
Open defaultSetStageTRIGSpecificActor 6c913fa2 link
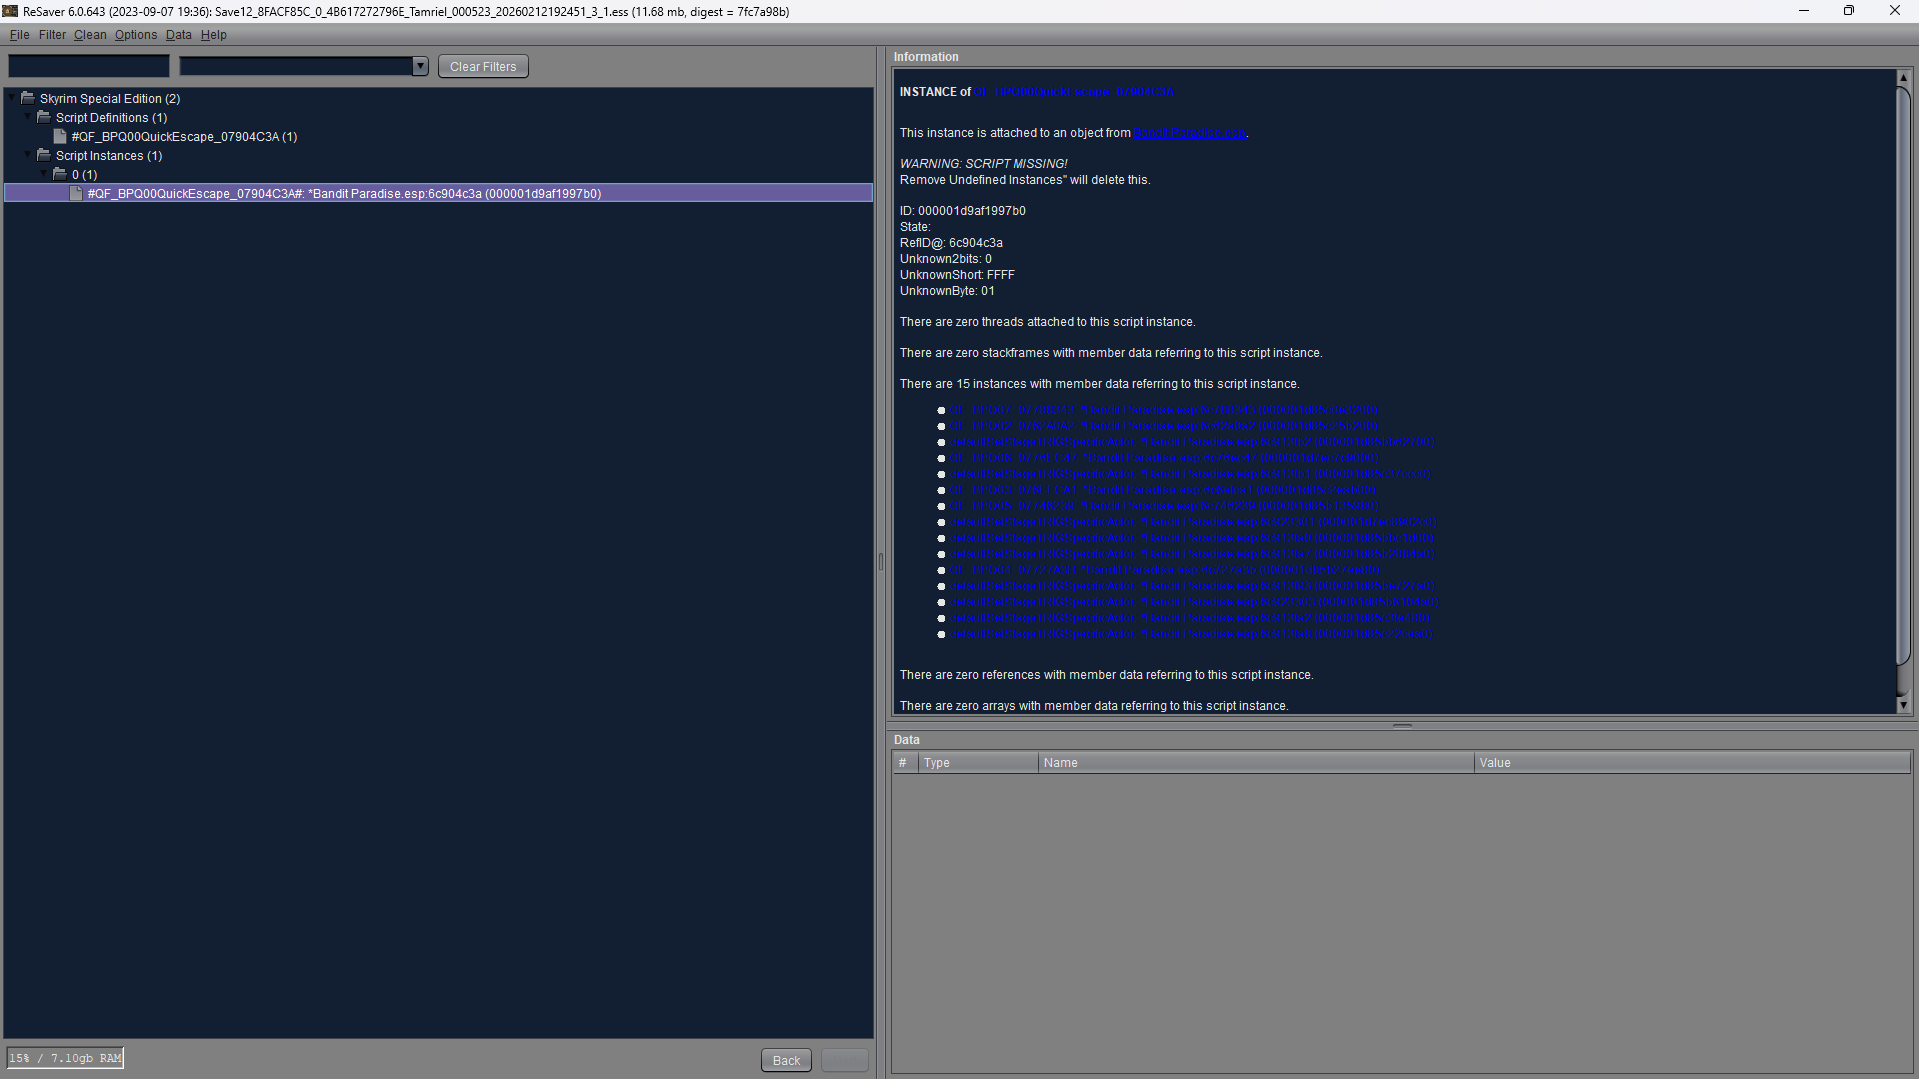point(1190,618)
